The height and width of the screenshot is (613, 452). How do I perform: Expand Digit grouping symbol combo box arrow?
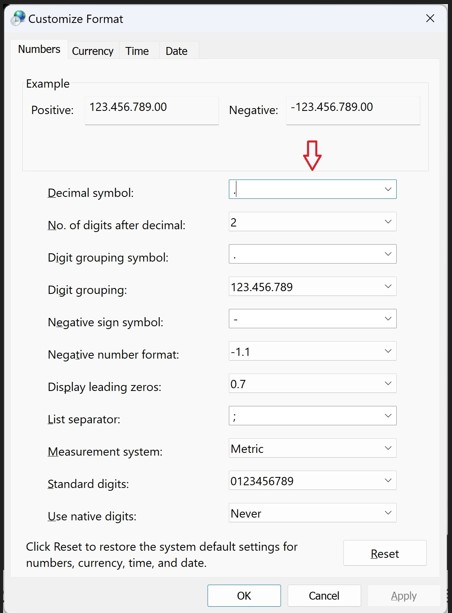[388, 254]
